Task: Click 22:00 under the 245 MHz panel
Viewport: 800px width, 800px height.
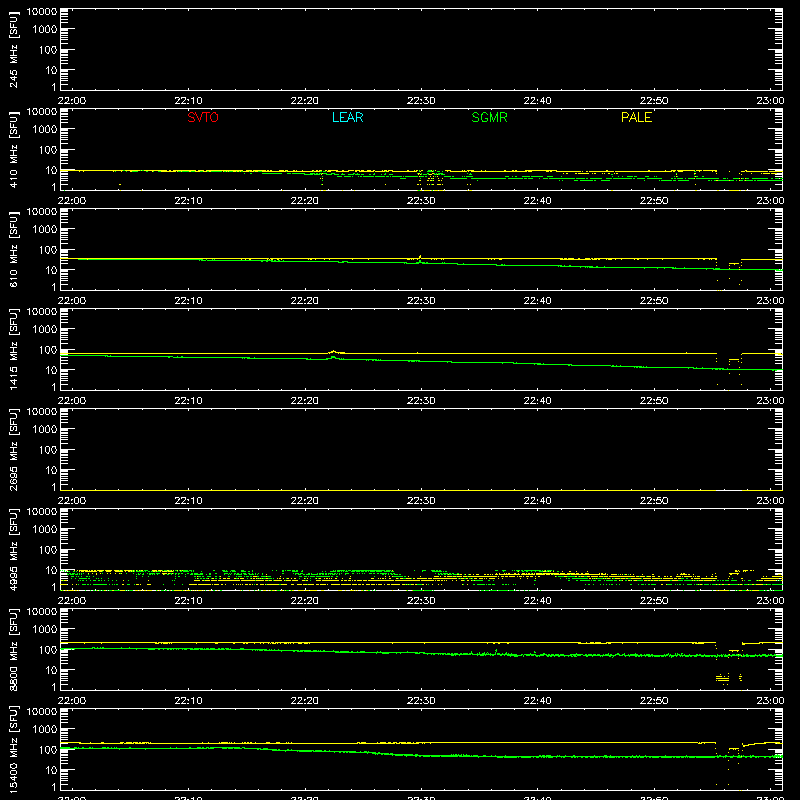Action: click(x=71, y=101)
